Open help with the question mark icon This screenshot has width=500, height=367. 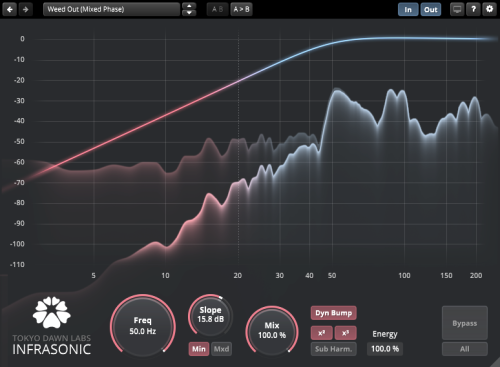tap(473, 9)
